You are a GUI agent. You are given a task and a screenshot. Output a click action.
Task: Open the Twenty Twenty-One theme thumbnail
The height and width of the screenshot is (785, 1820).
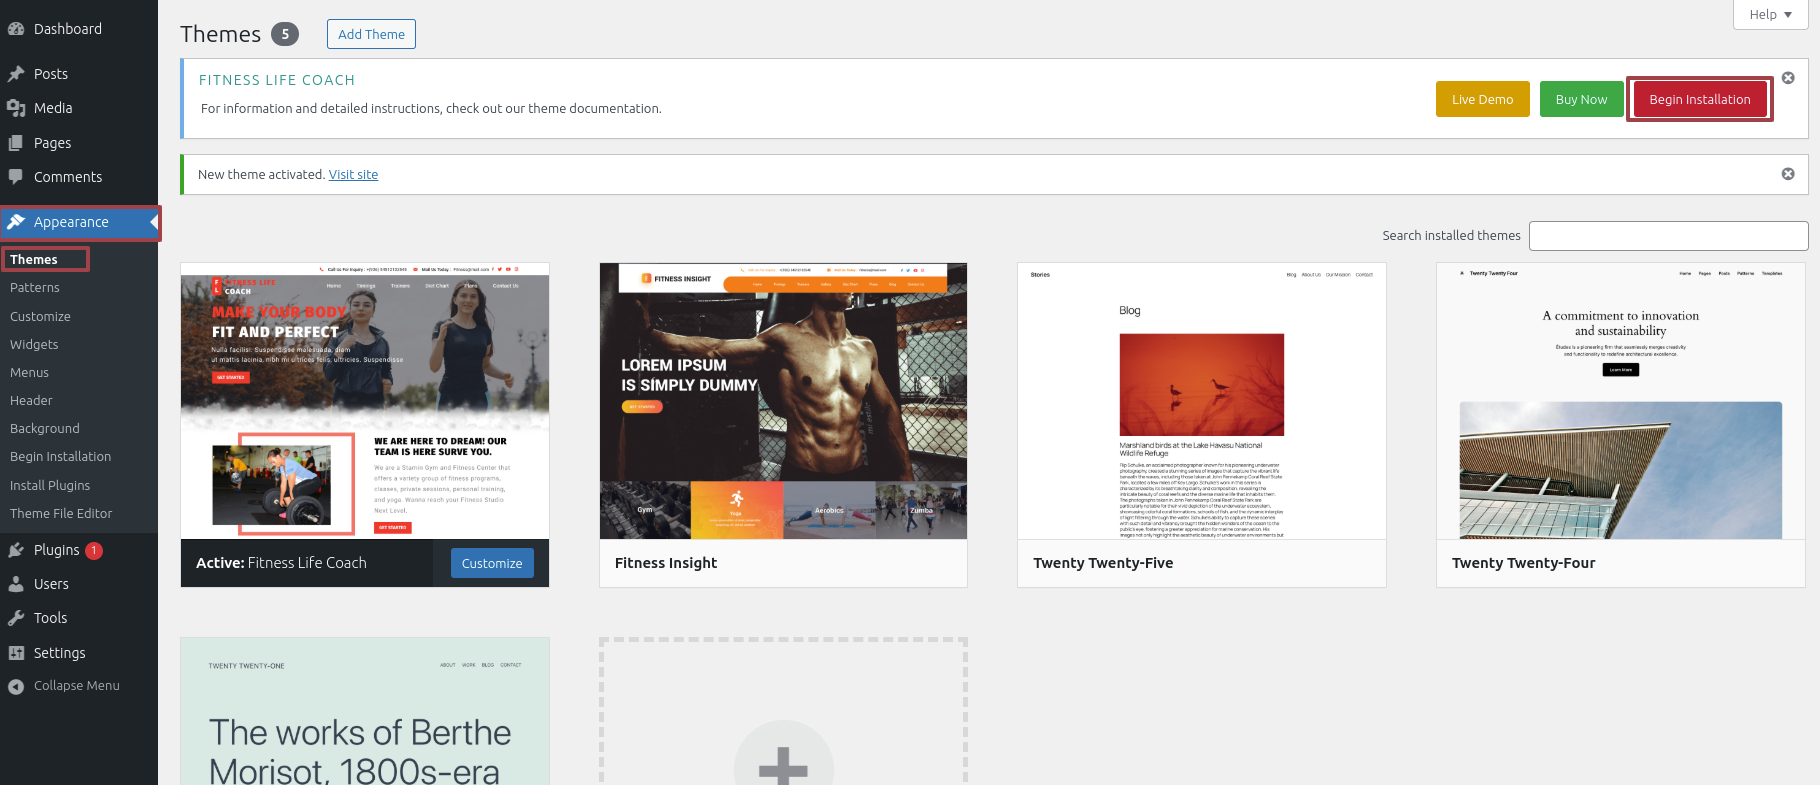click(365, 711)
